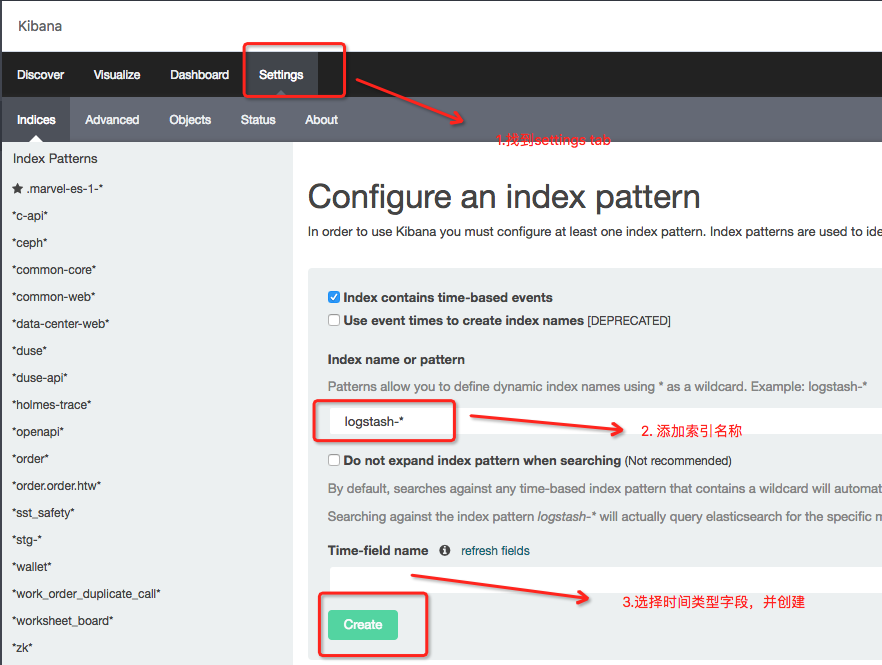Choose the *stg-* index pattern

tap(27, 540)
